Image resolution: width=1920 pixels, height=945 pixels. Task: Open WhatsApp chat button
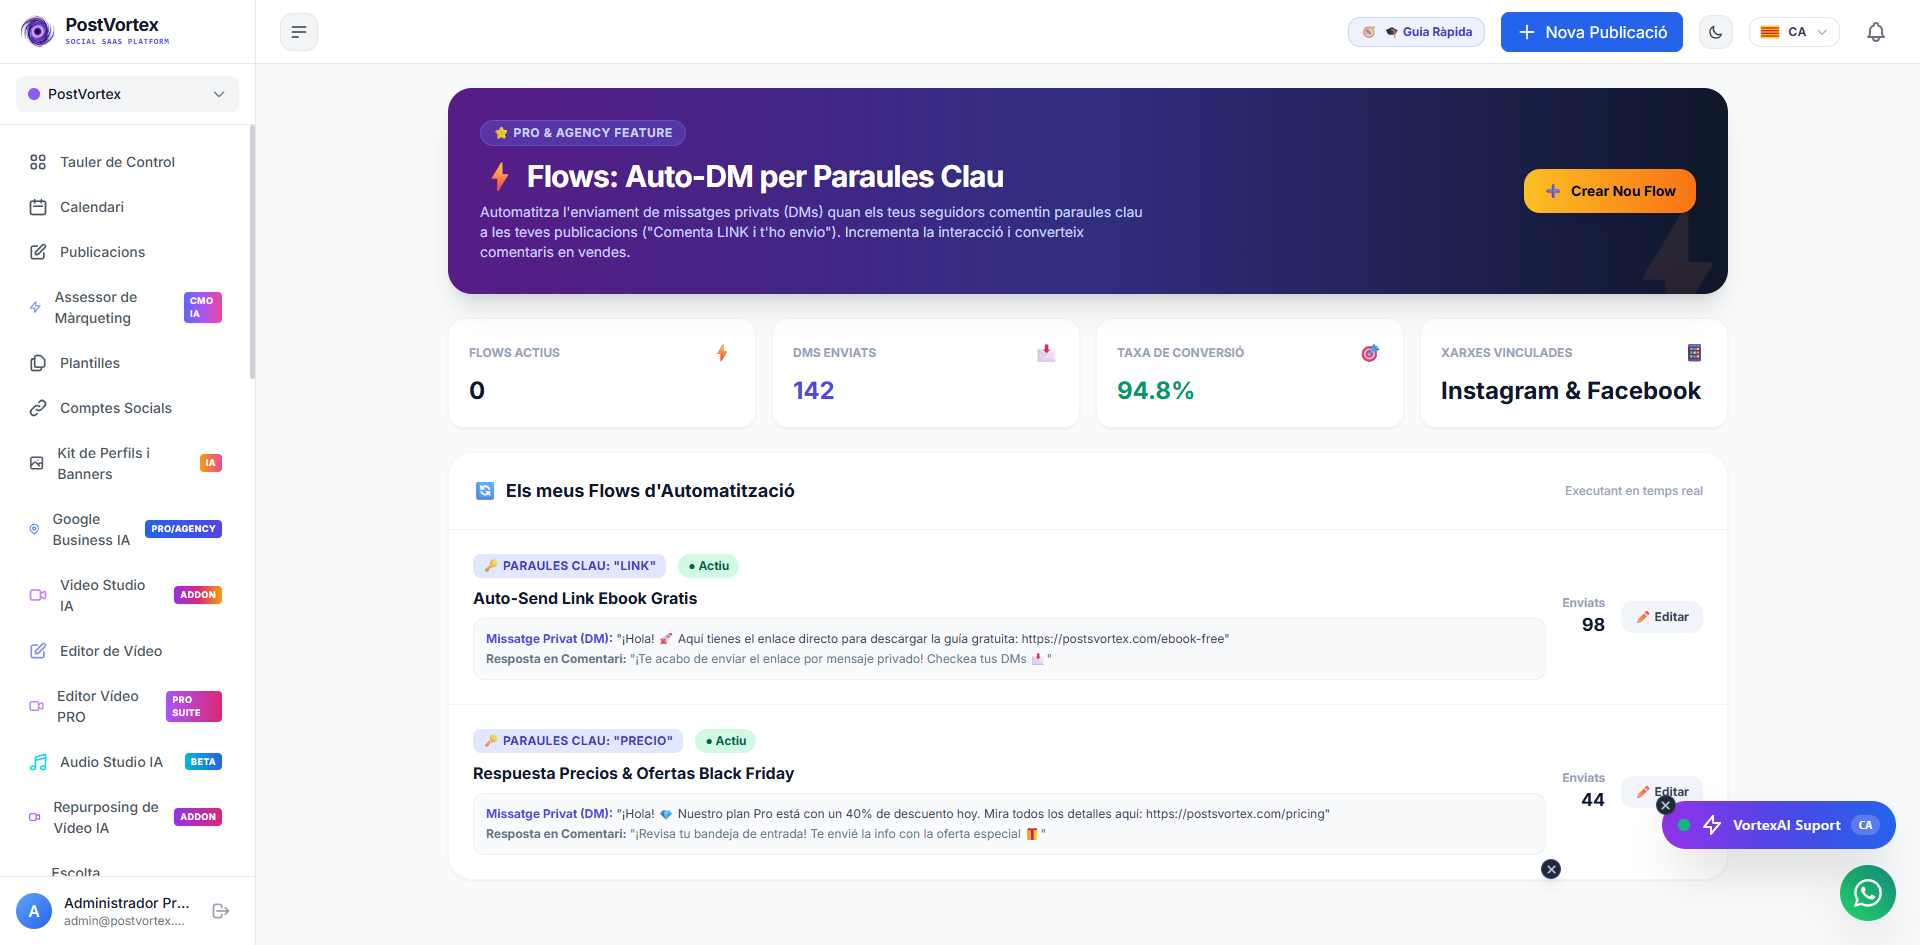1868,893
